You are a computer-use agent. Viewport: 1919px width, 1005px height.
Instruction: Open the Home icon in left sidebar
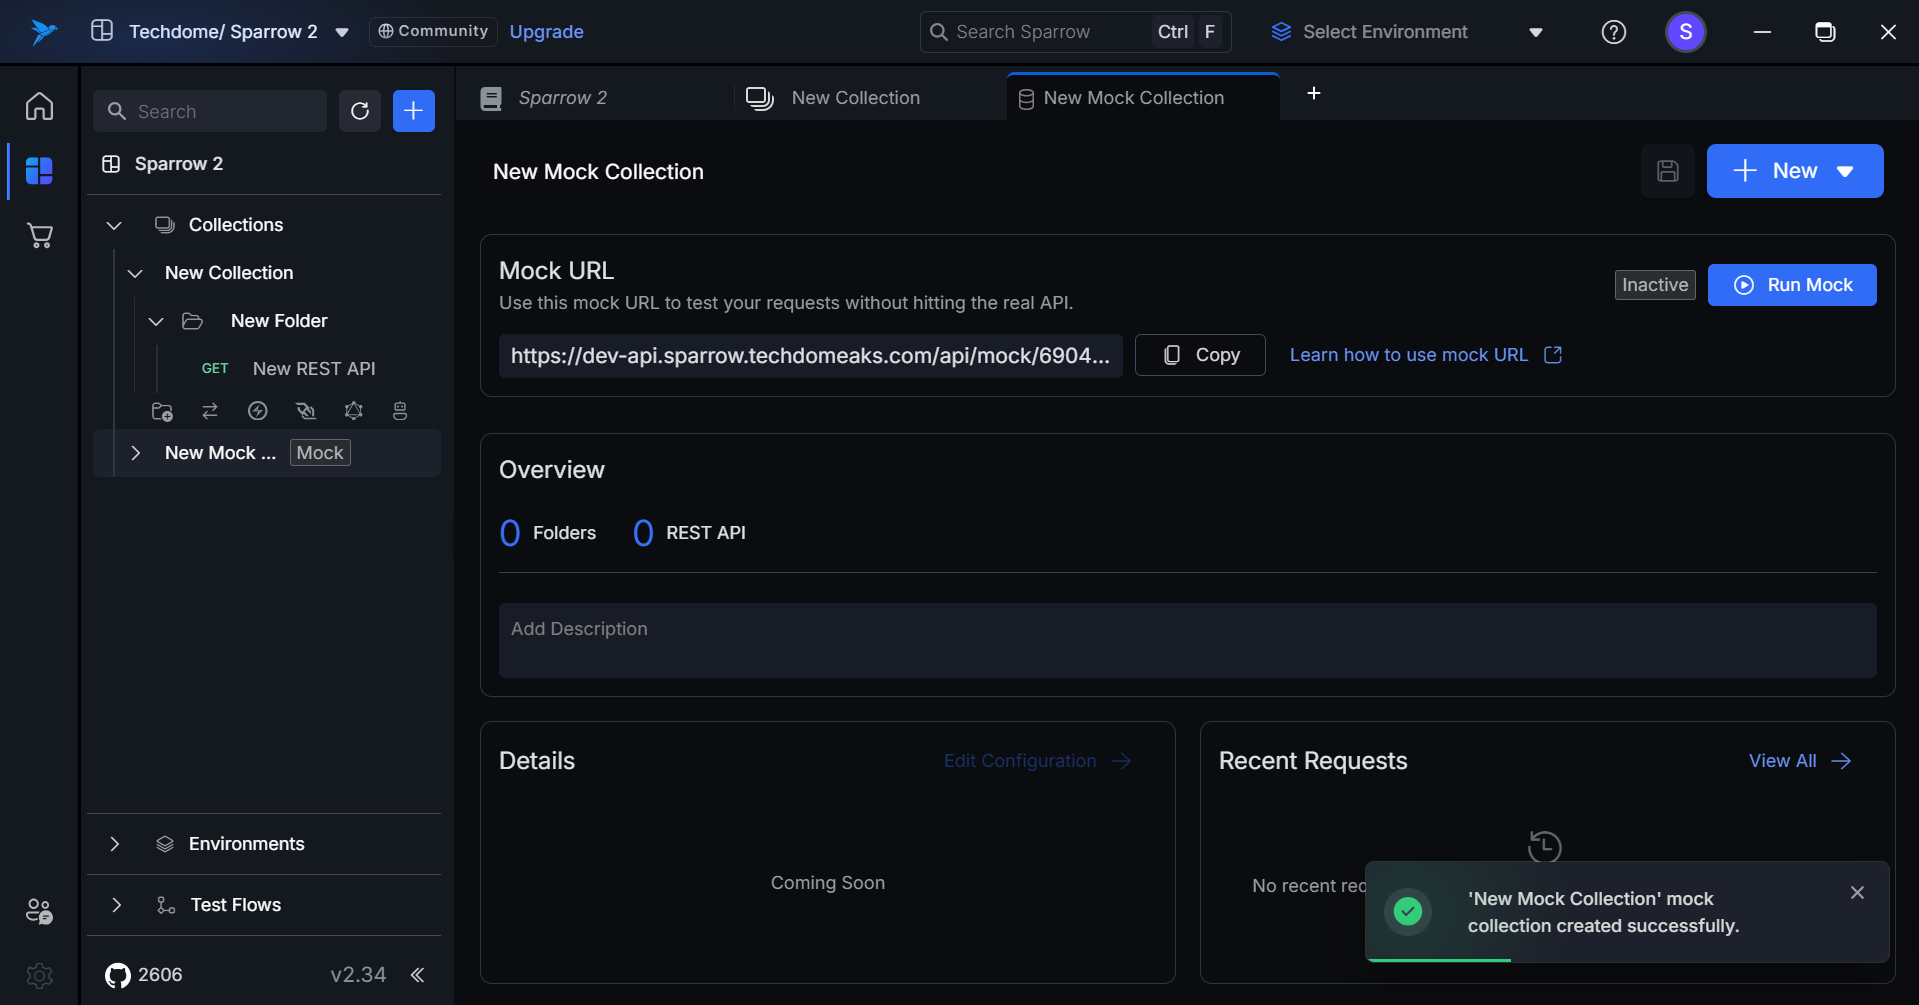point(39,106)
